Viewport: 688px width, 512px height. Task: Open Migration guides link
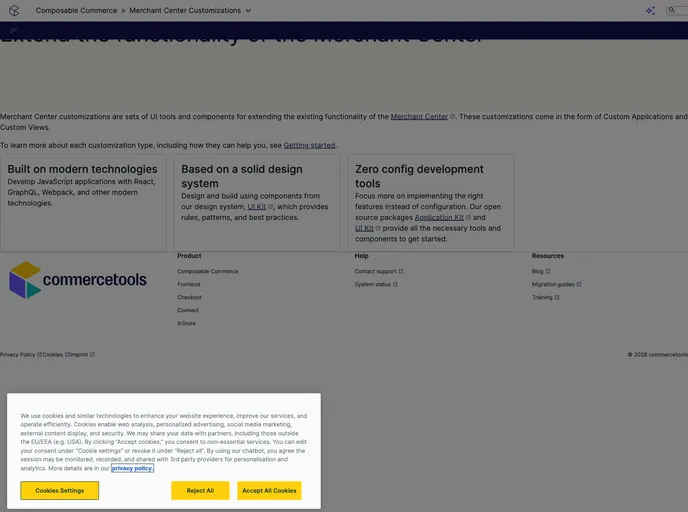tap(556, 284)
